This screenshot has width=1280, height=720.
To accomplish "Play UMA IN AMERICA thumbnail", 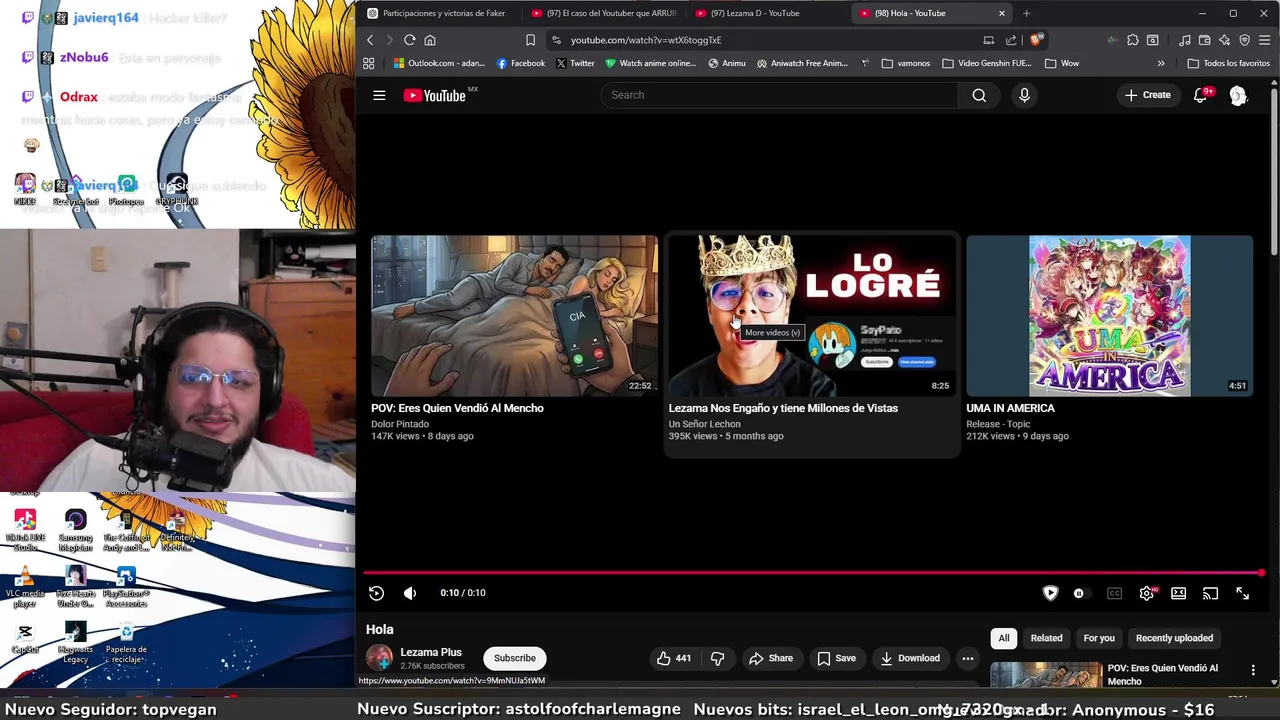I will point(1110,316).
